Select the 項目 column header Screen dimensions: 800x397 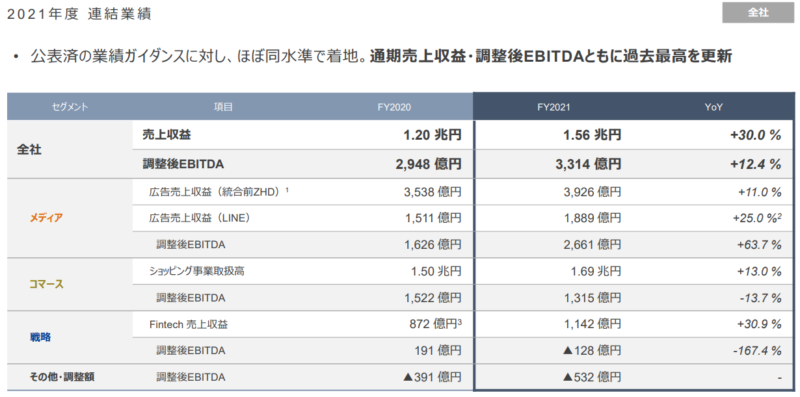(x=223, y=107)
